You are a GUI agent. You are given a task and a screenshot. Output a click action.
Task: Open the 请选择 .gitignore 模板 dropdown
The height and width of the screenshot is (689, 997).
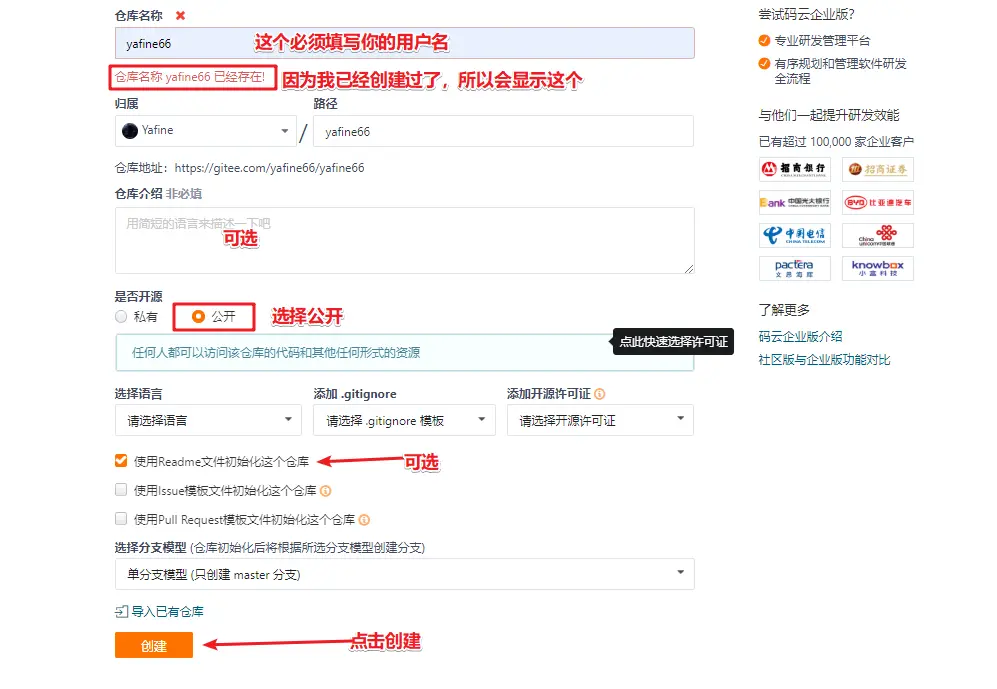(404, 420)
